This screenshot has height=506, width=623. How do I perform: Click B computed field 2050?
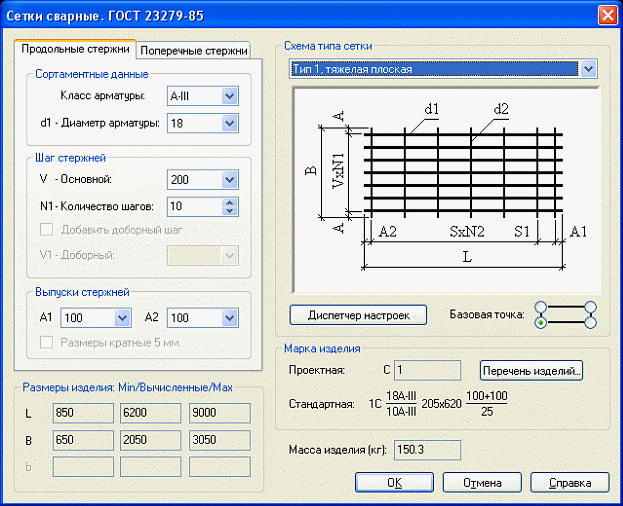tap(151, 440)
